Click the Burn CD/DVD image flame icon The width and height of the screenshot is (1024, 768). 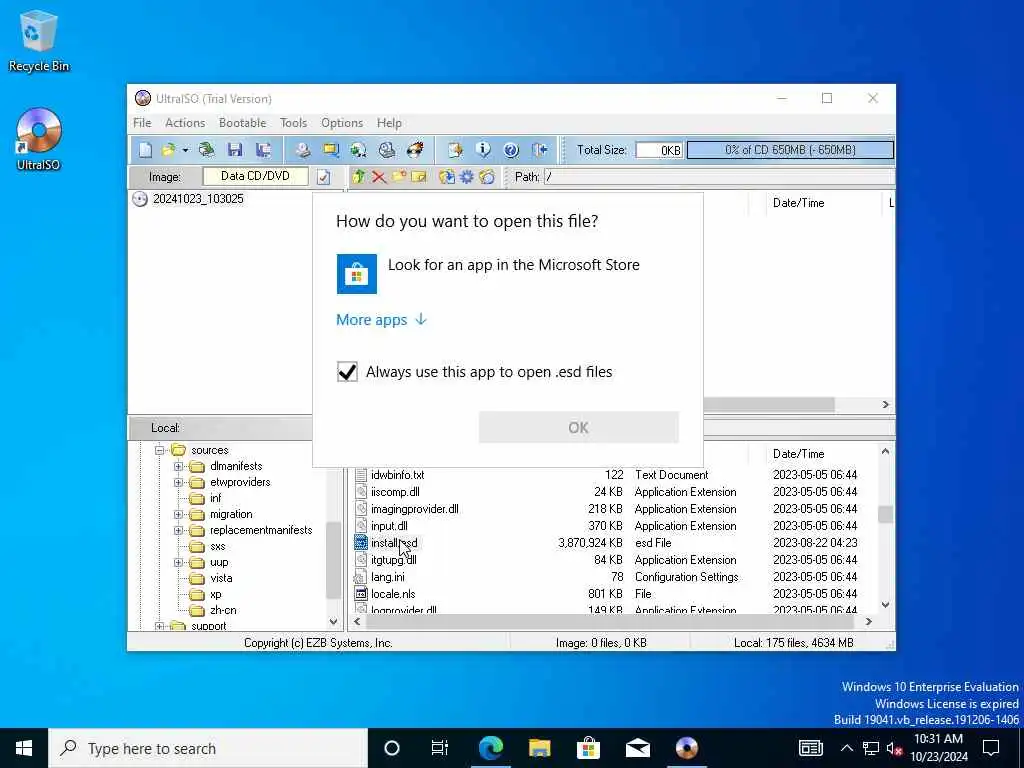[415, 150]
